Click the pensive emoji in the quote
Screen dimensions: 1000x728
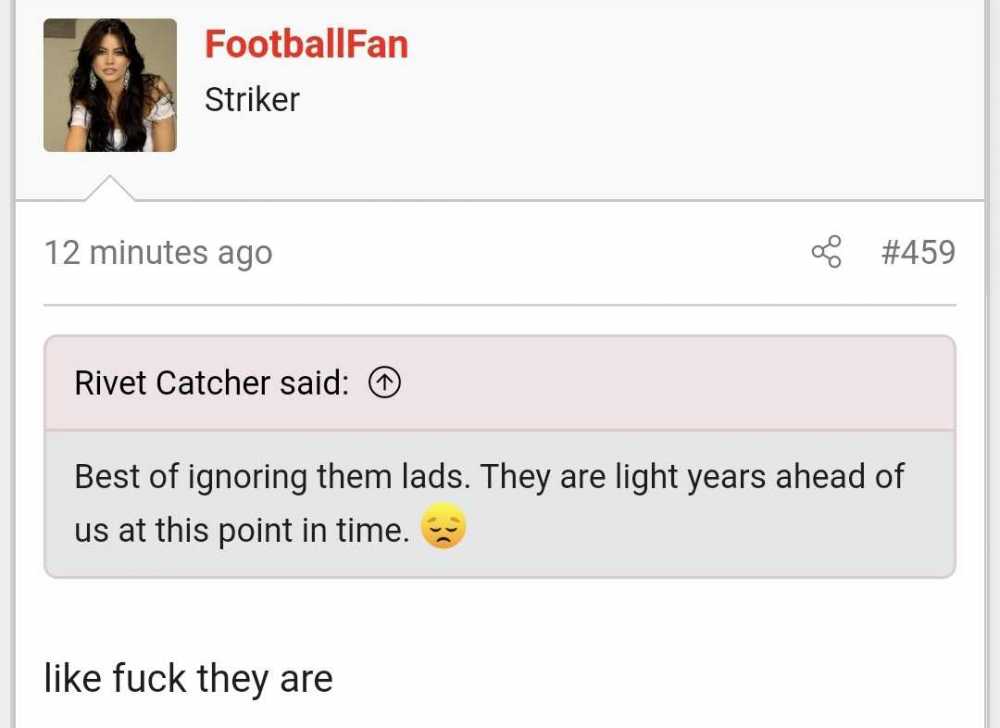coord(444,526)
